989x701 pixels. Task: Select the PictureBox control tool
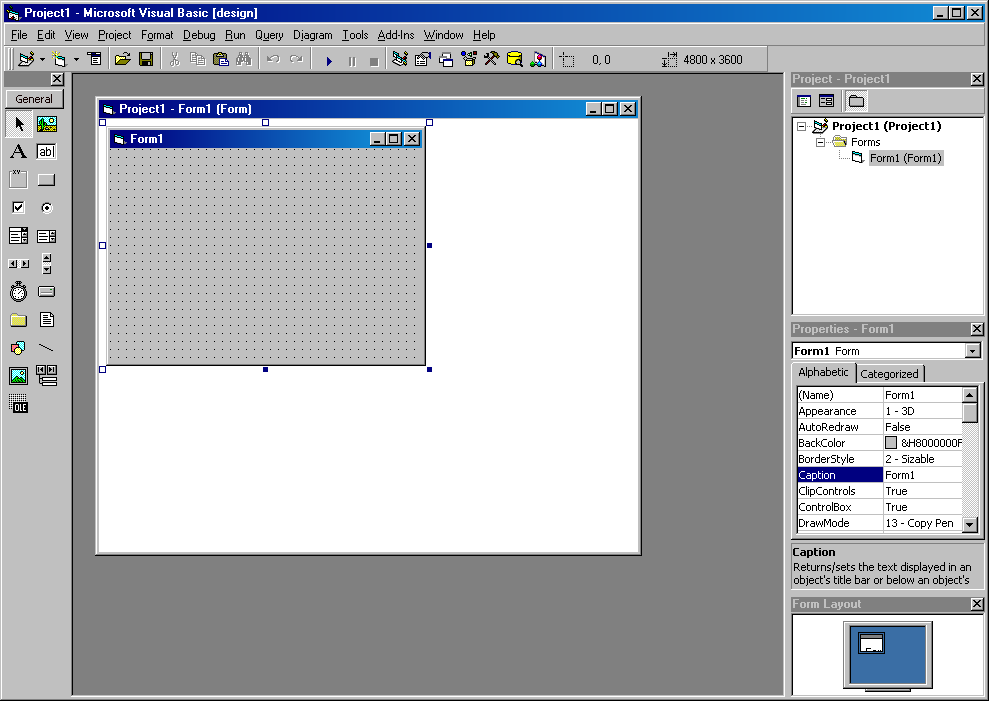[x=47, y=124]
